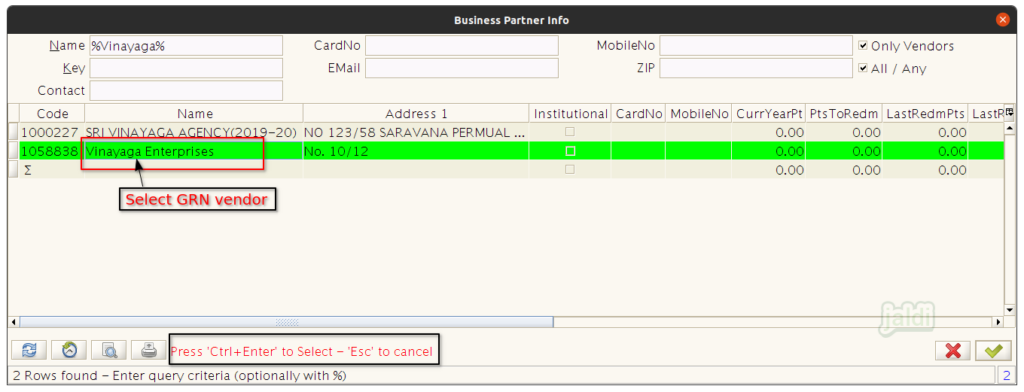Click the Contact input field

pos(186,90)
